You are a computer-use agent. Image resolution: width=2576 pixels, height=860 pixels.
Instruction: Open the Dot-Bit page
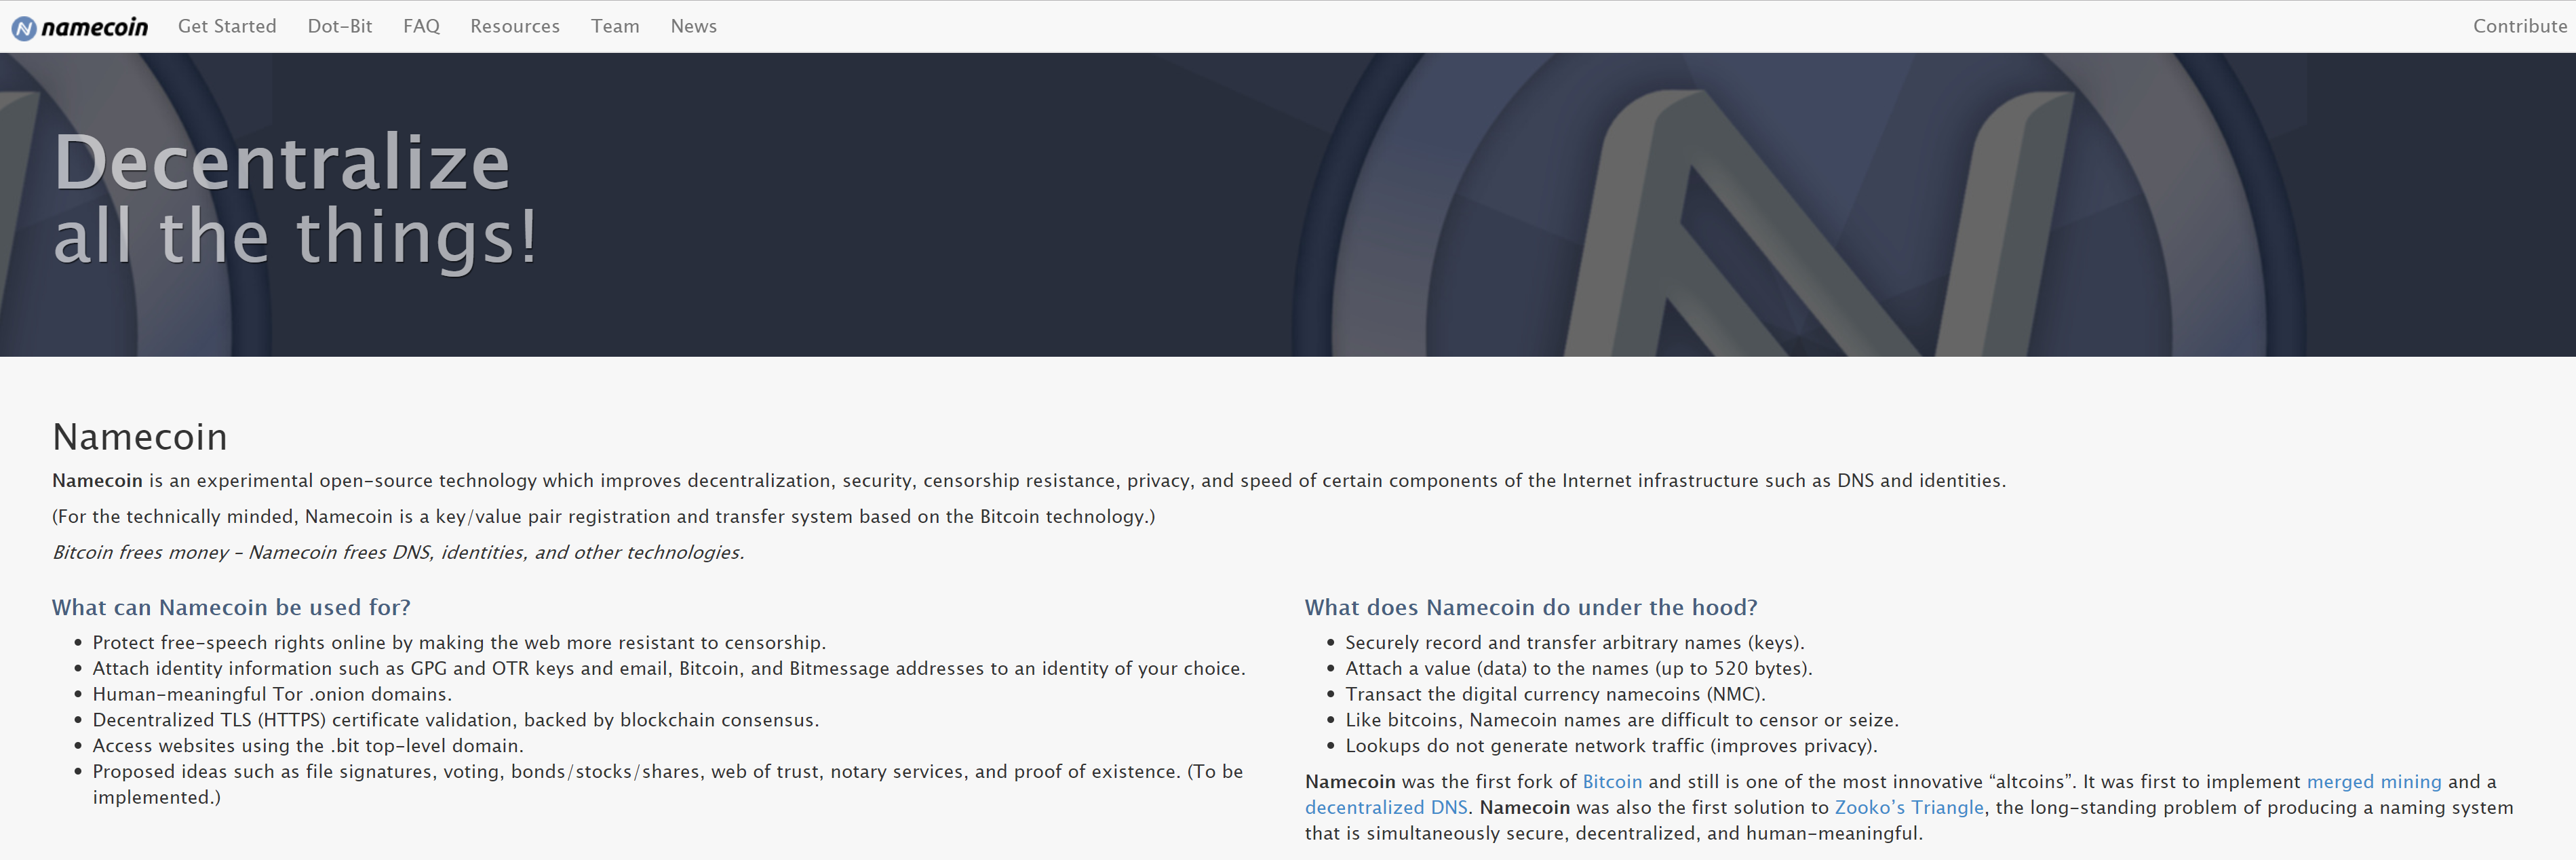coord(340,26)
